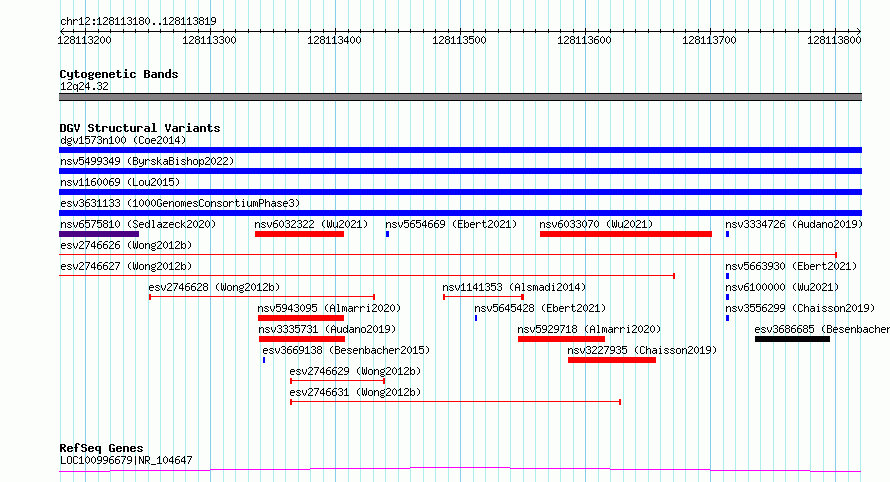Click the LOC100996679|NR_104647 gene label
890x482 pixels.
coord(126,460)
